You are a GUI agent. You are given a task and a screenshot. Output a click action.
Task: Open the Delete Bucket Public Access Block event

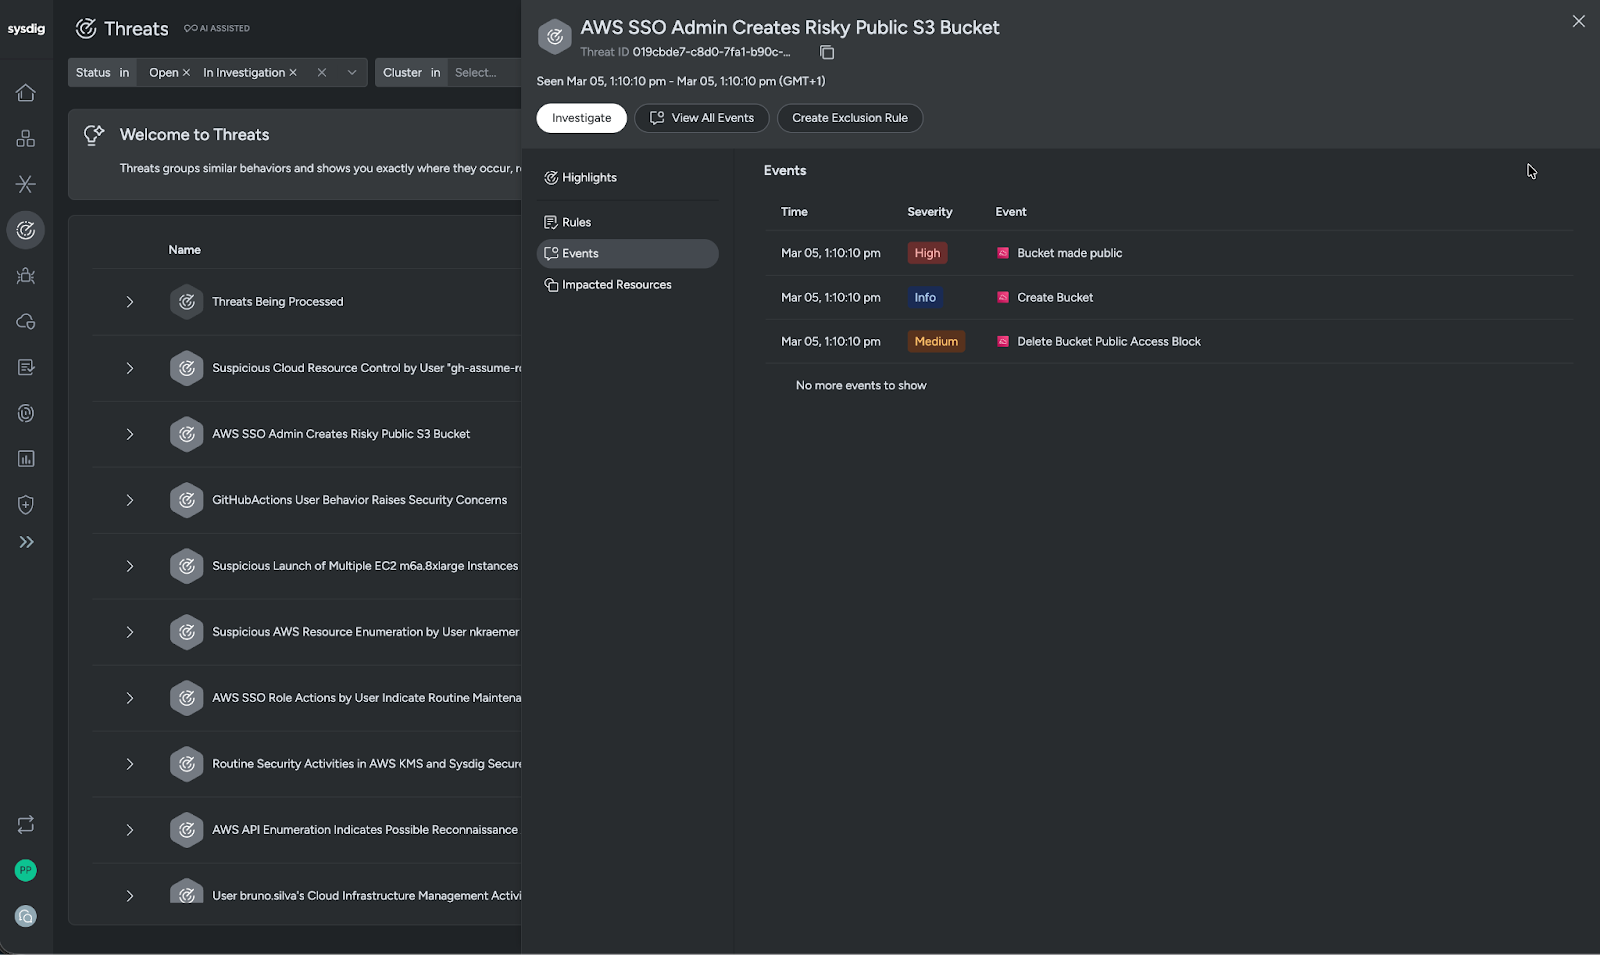[1168, 342]
